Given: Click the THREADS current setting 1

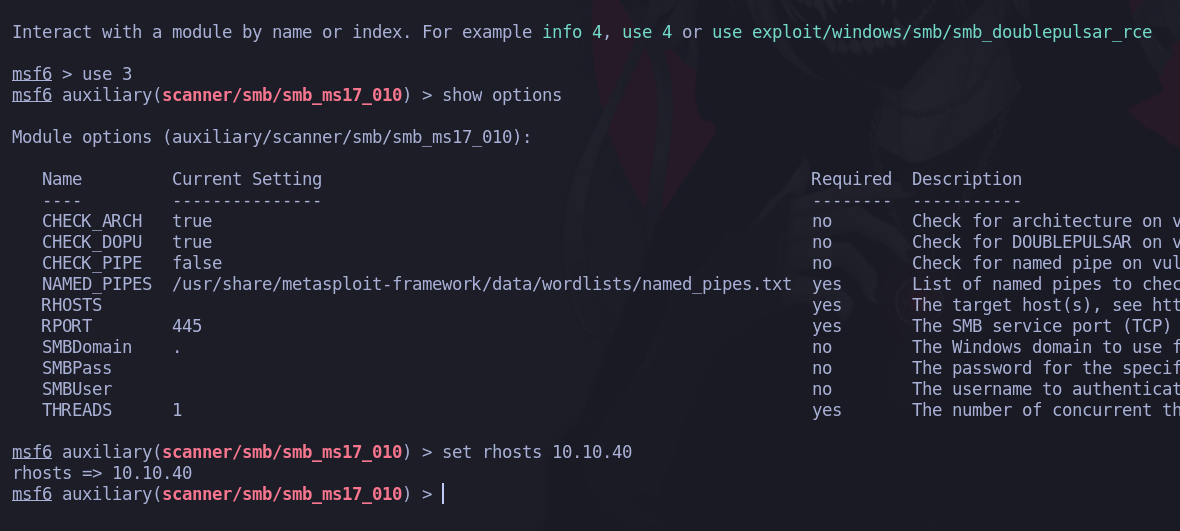Looking at the screenshot, I should point(177,410).
